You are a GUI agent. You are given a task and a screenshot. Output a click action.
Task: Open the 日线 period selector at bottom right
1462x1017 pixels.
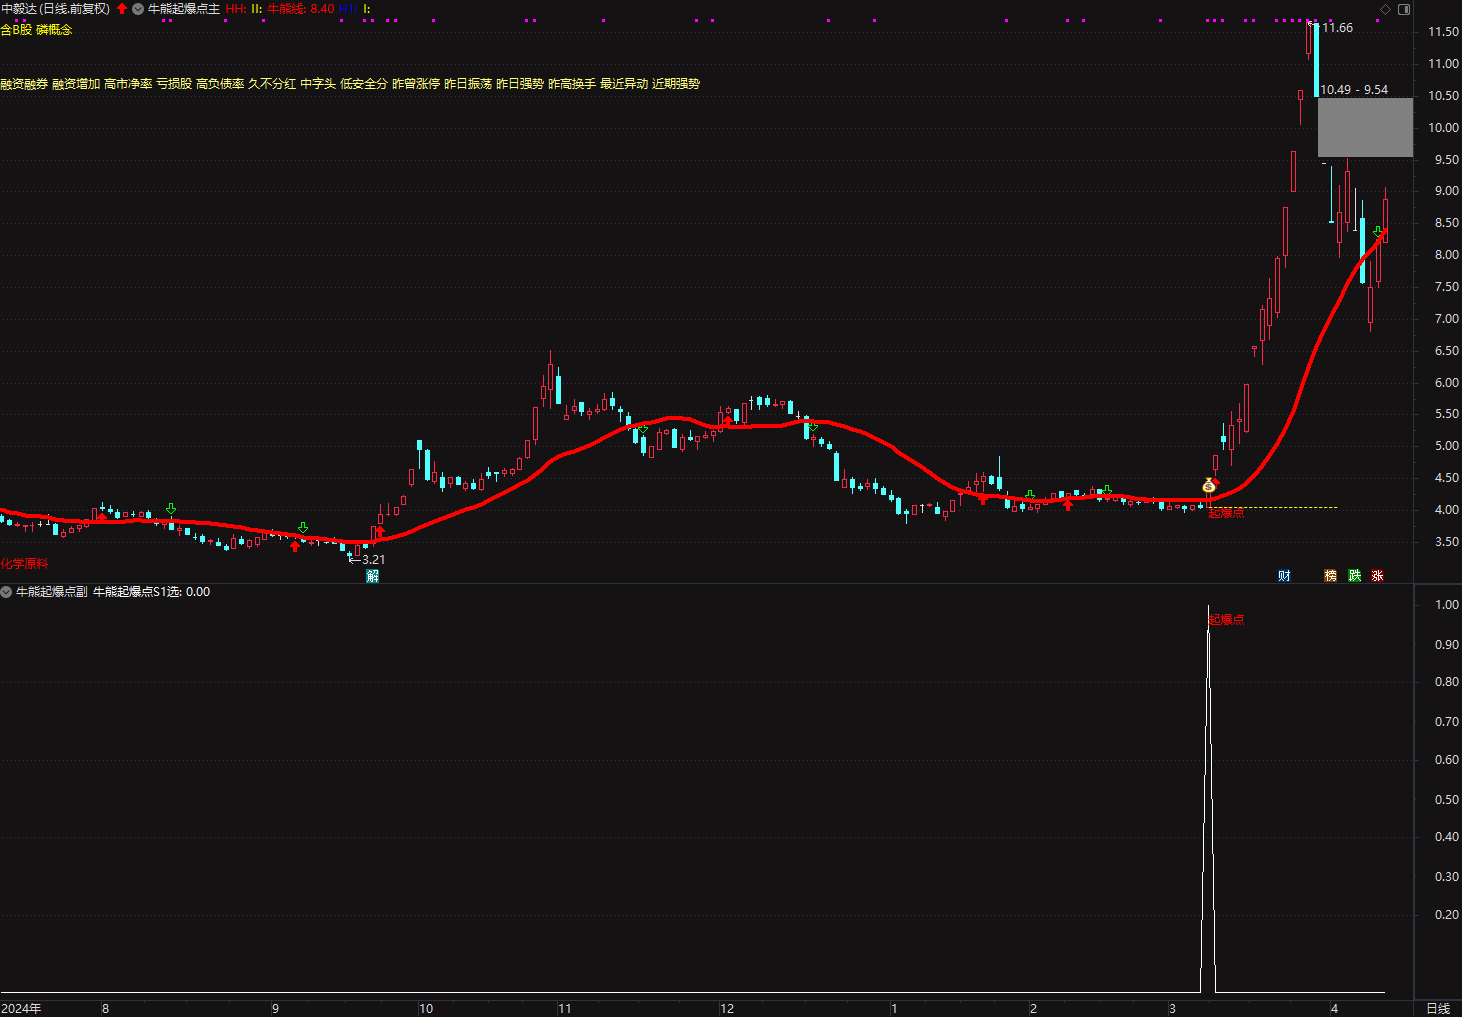(x=1438, y=1008)
